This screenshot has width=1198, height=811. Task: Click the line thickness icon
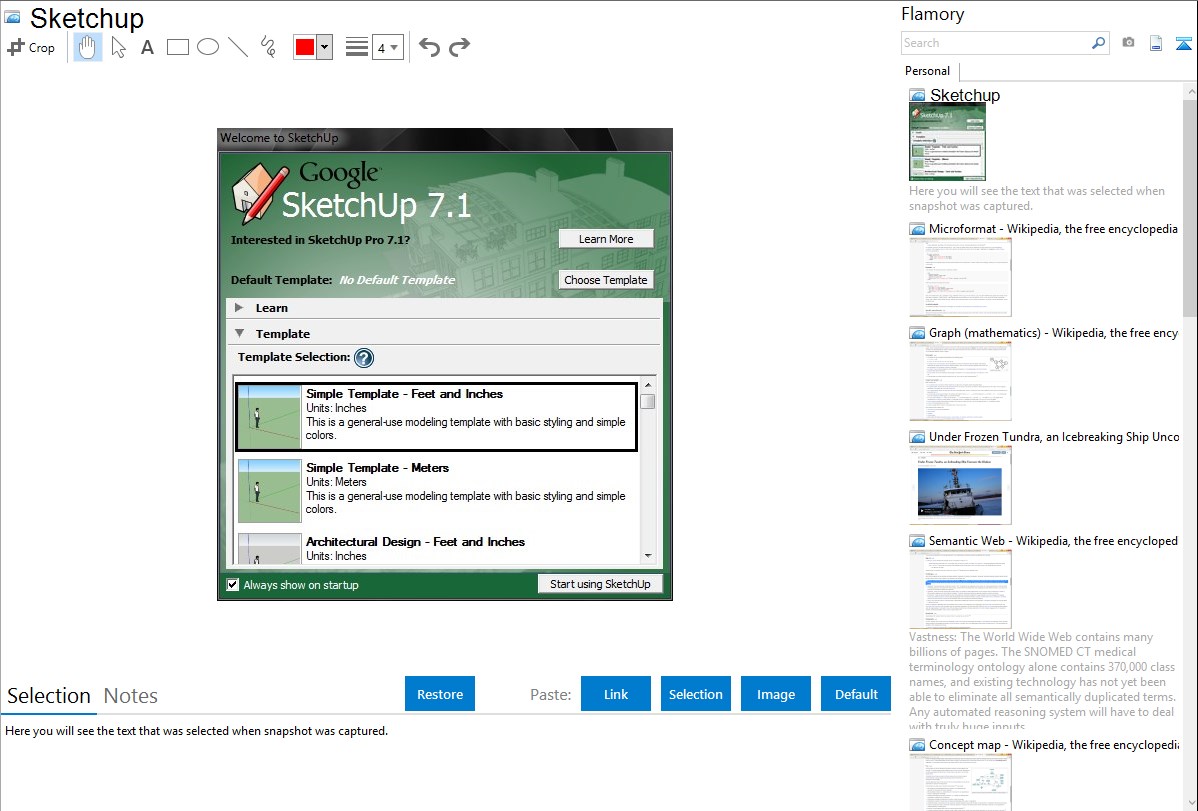(x=356, y=47)
